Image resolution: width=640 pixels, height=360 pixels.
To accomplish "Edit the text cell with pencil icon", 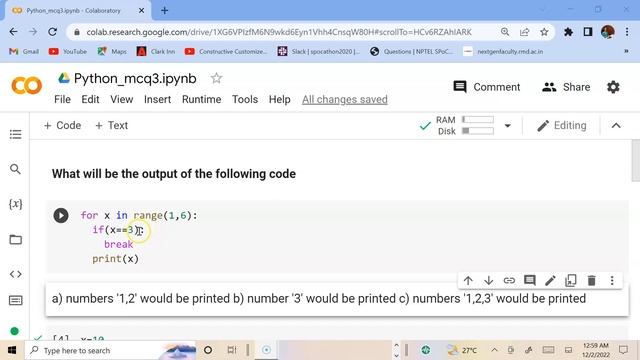I will coord(550,280).
